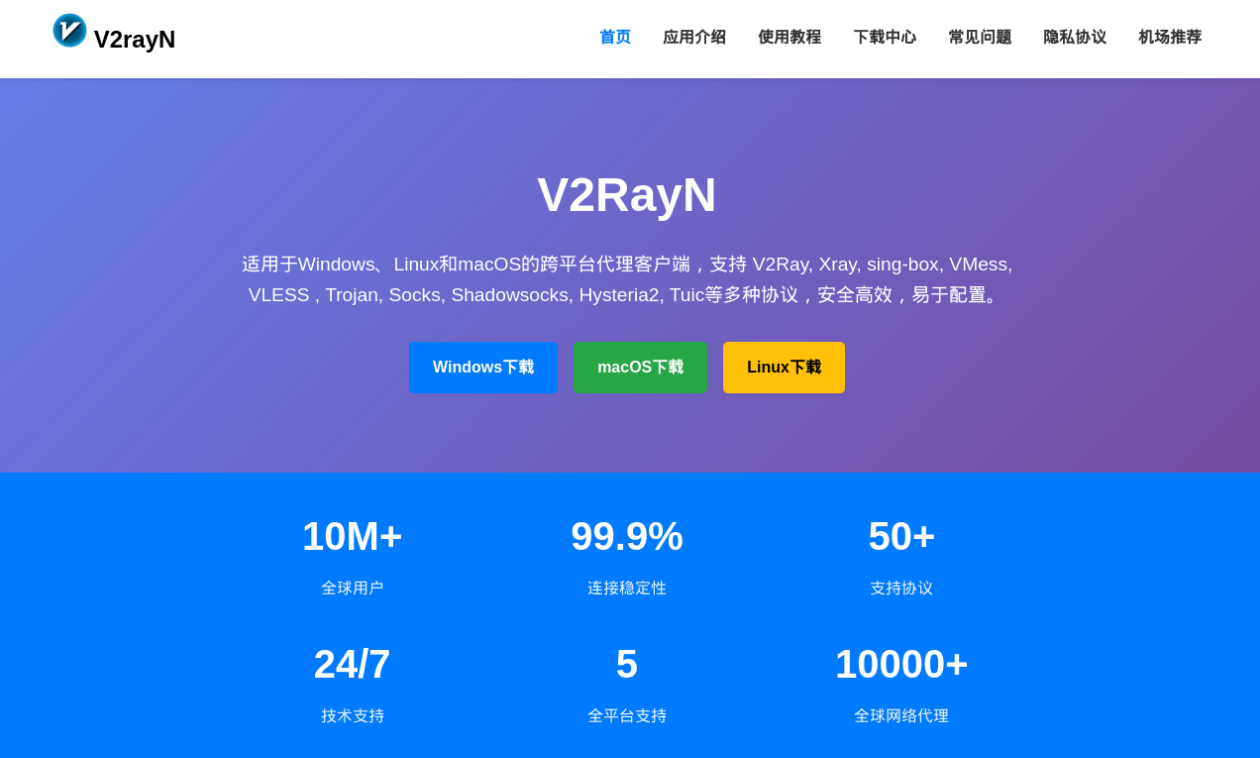The width and height of the screenshot is (1260, 758).
Task: Click the V2RayN hero heading
Action: pyautogui.click(x=627, y=195)
